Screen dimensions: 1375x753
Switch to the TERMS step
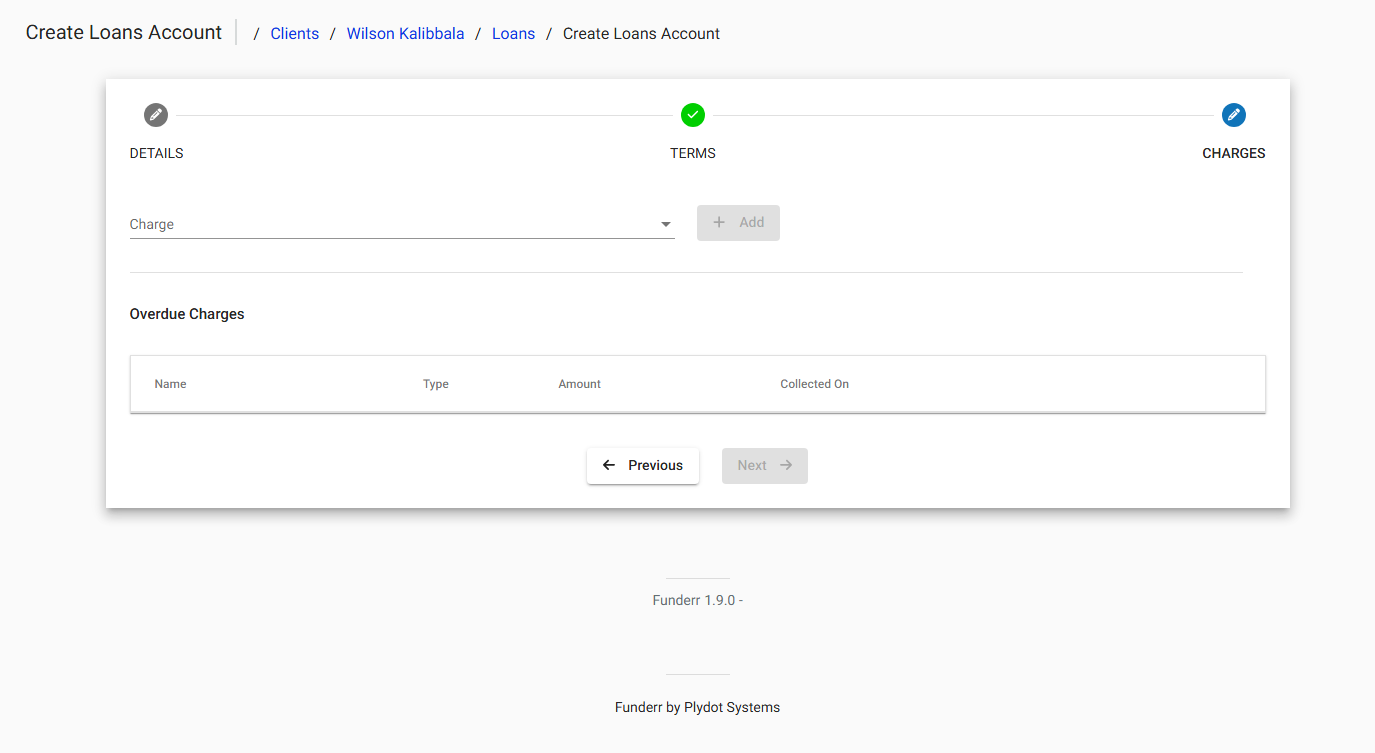coord(693,153)
